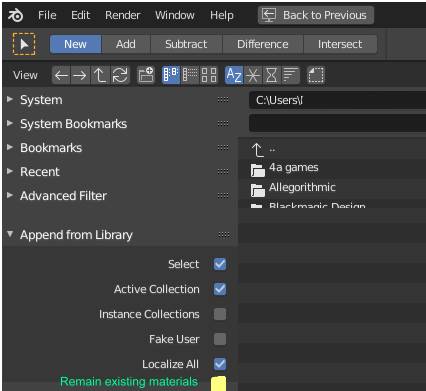Enable the Fake User checkbox
This screenshot has width=426, height=391.
pos(220,339)
